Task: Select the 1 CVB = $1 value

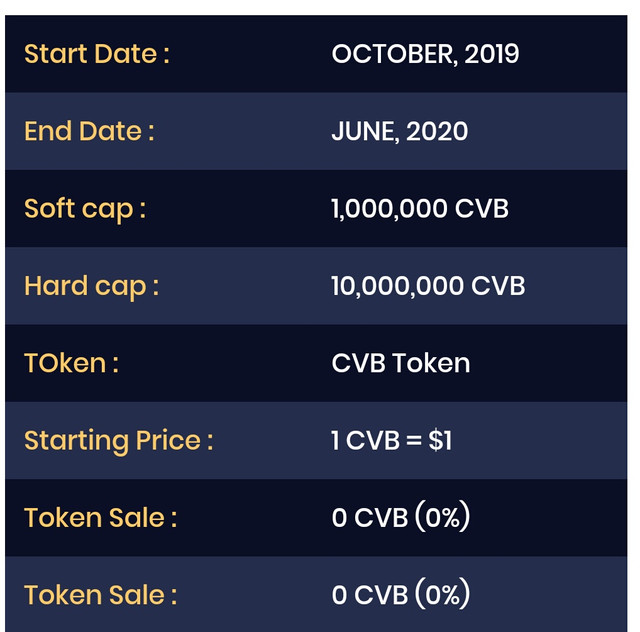Action: click(391, 441)
